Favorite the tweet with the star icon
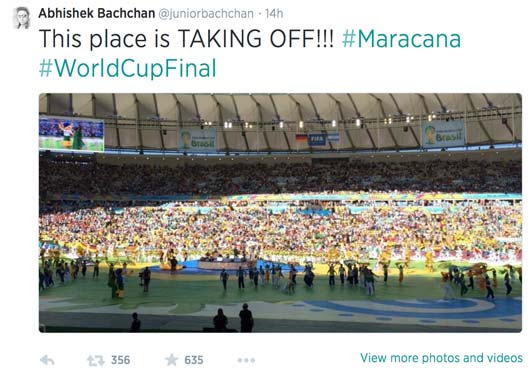Image resolution: width=530 pixels, height=373 pixels. pyautogui.click(x=172, y=360)
